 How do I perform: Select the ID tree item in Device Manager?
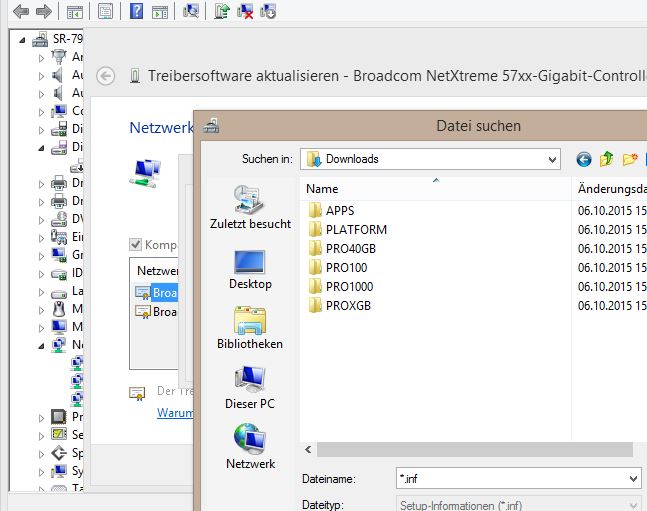click(x=67, y=273)
